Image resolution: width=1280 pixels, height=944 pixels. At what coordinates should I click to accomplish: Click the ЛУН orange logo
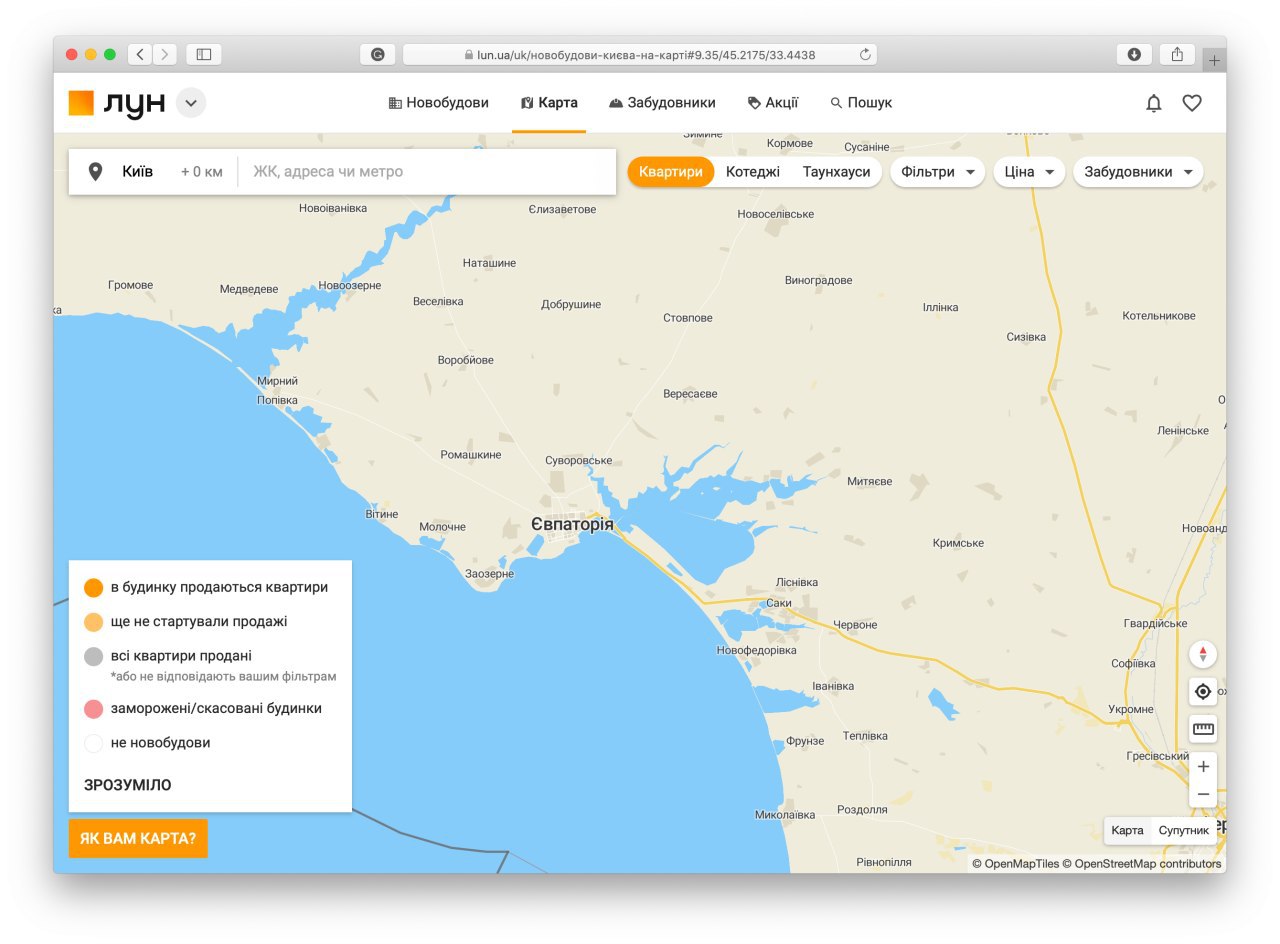coord(116,103)
